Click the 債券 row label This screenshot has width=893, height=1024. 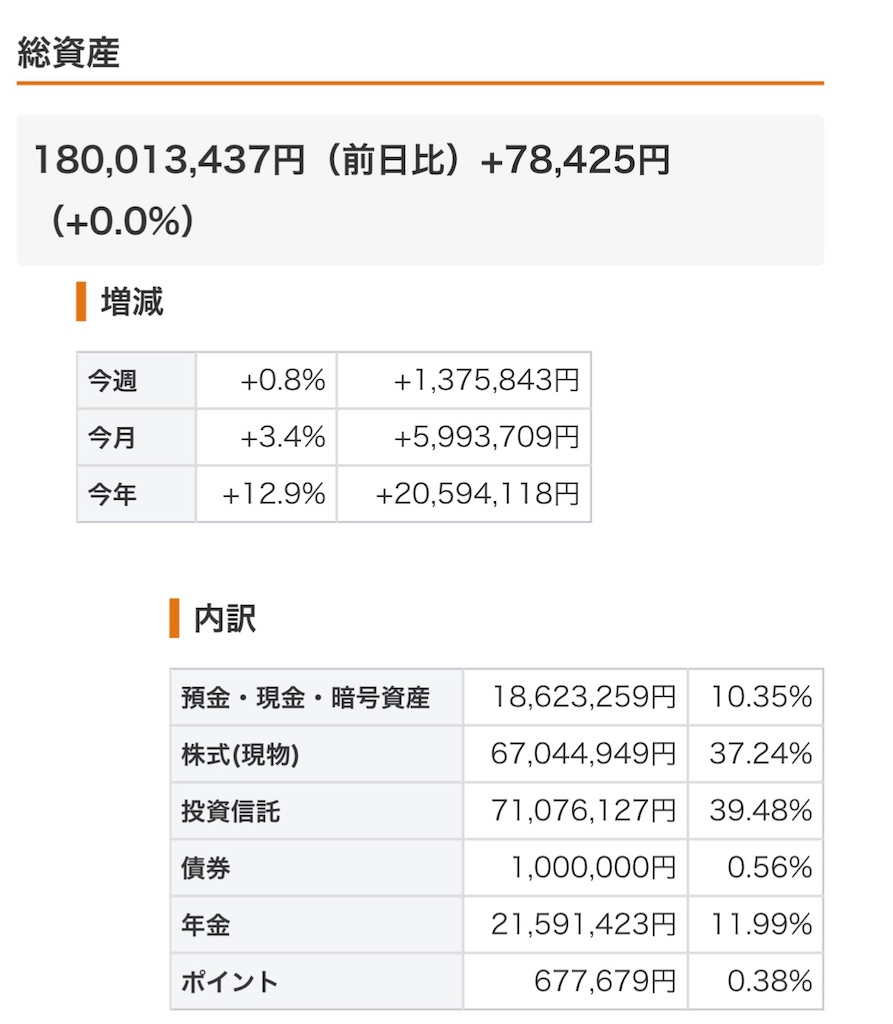206,869
